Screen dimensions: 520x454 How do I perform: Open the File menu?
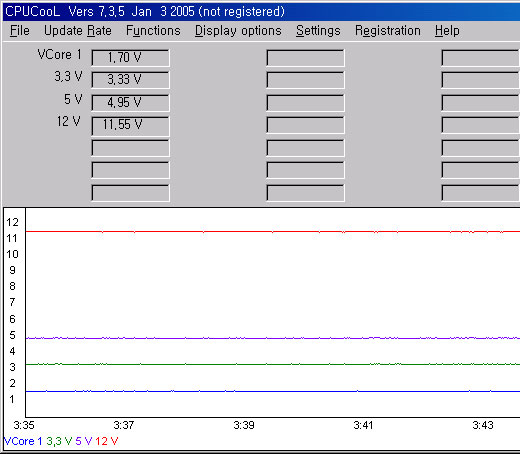click(x=19, y=31)
